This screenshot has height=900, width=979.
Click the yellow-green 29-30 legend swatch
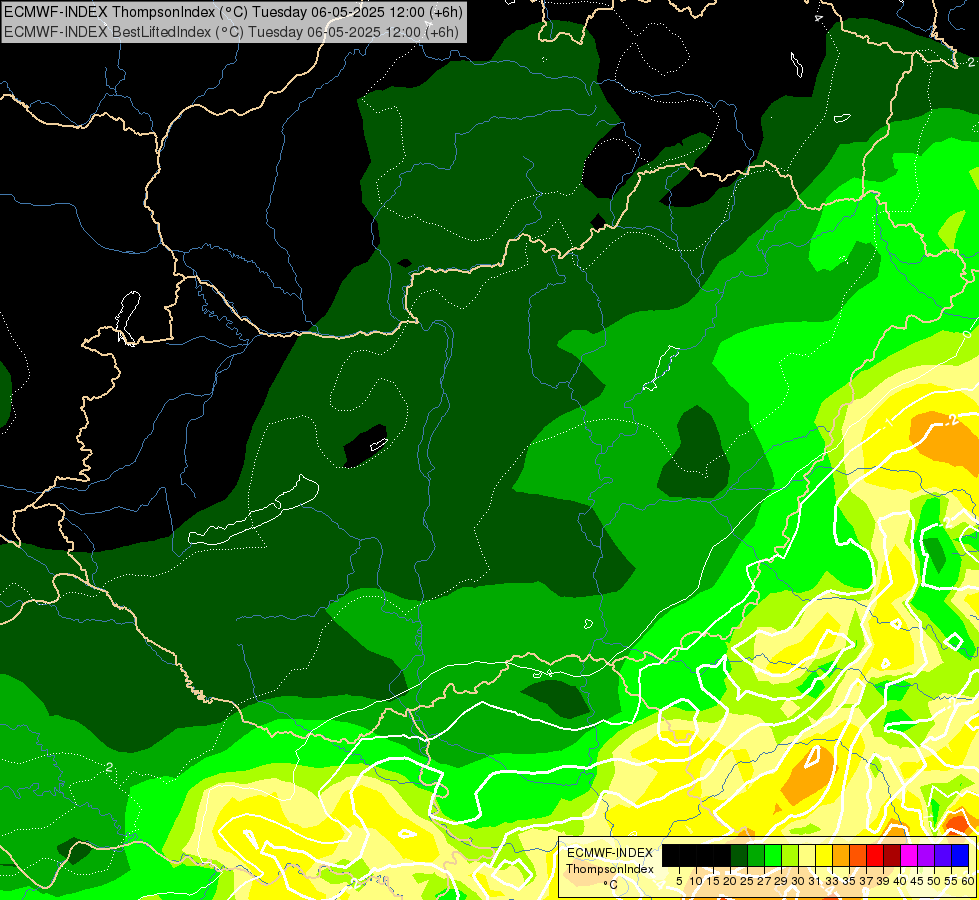tap(790, 855)
